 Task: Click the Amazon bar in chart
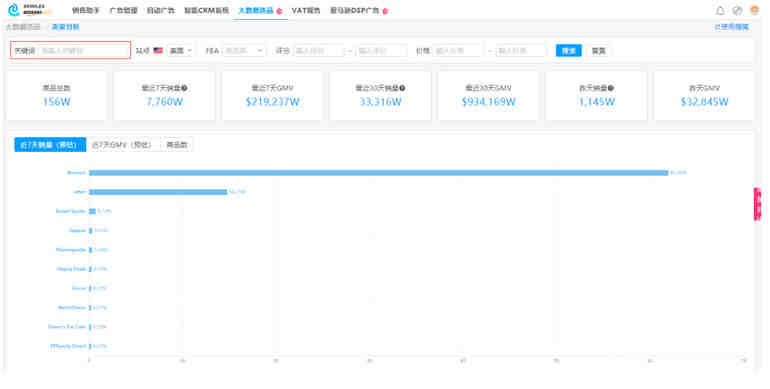[x=379, y=172]
